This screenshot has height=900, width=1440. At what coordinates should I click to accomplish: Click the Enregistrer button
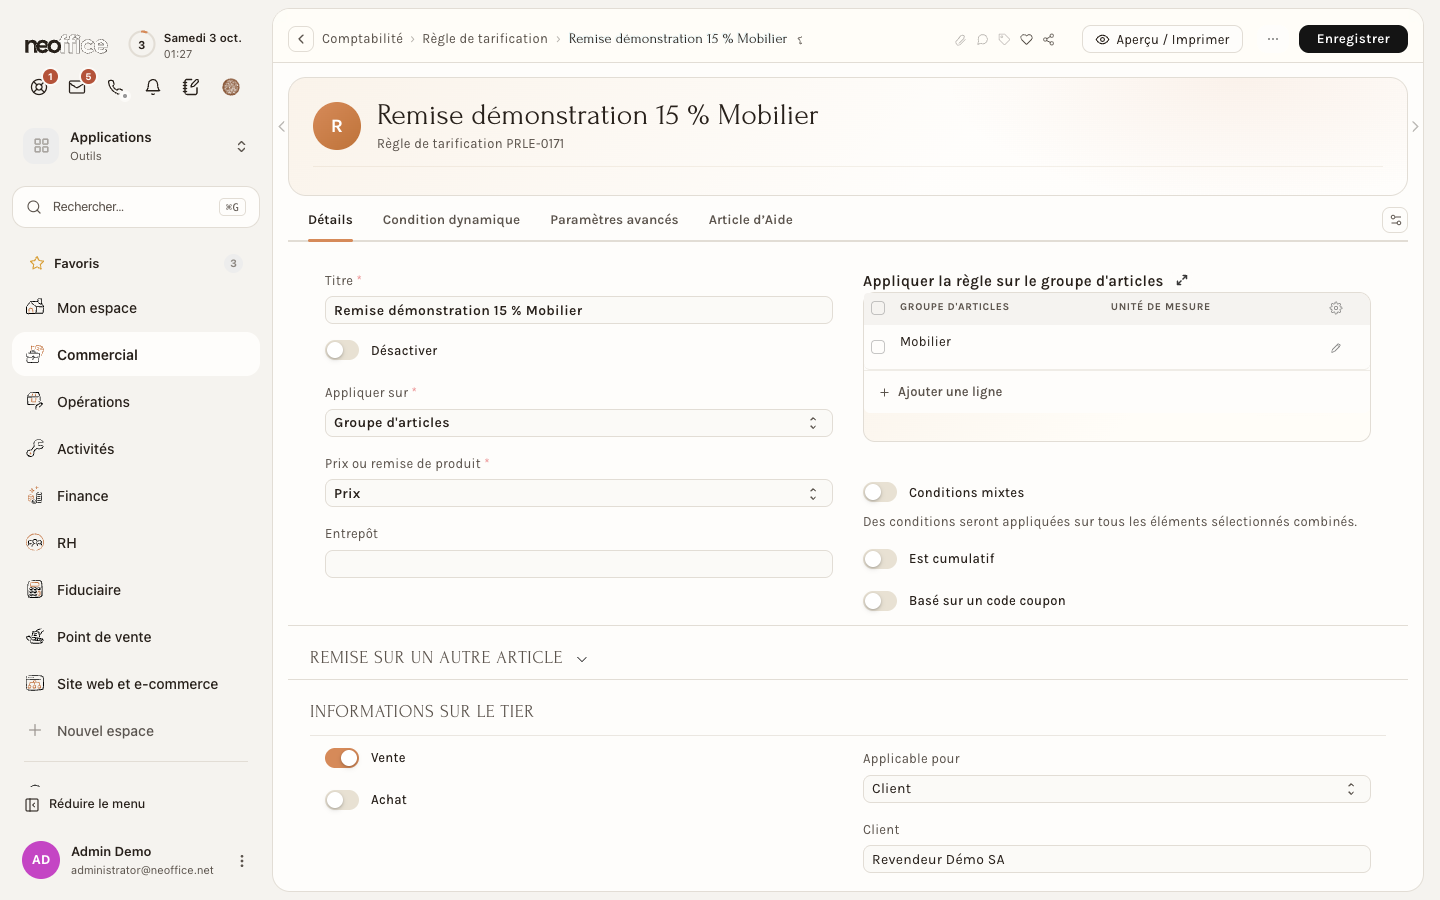[1353, 39]
